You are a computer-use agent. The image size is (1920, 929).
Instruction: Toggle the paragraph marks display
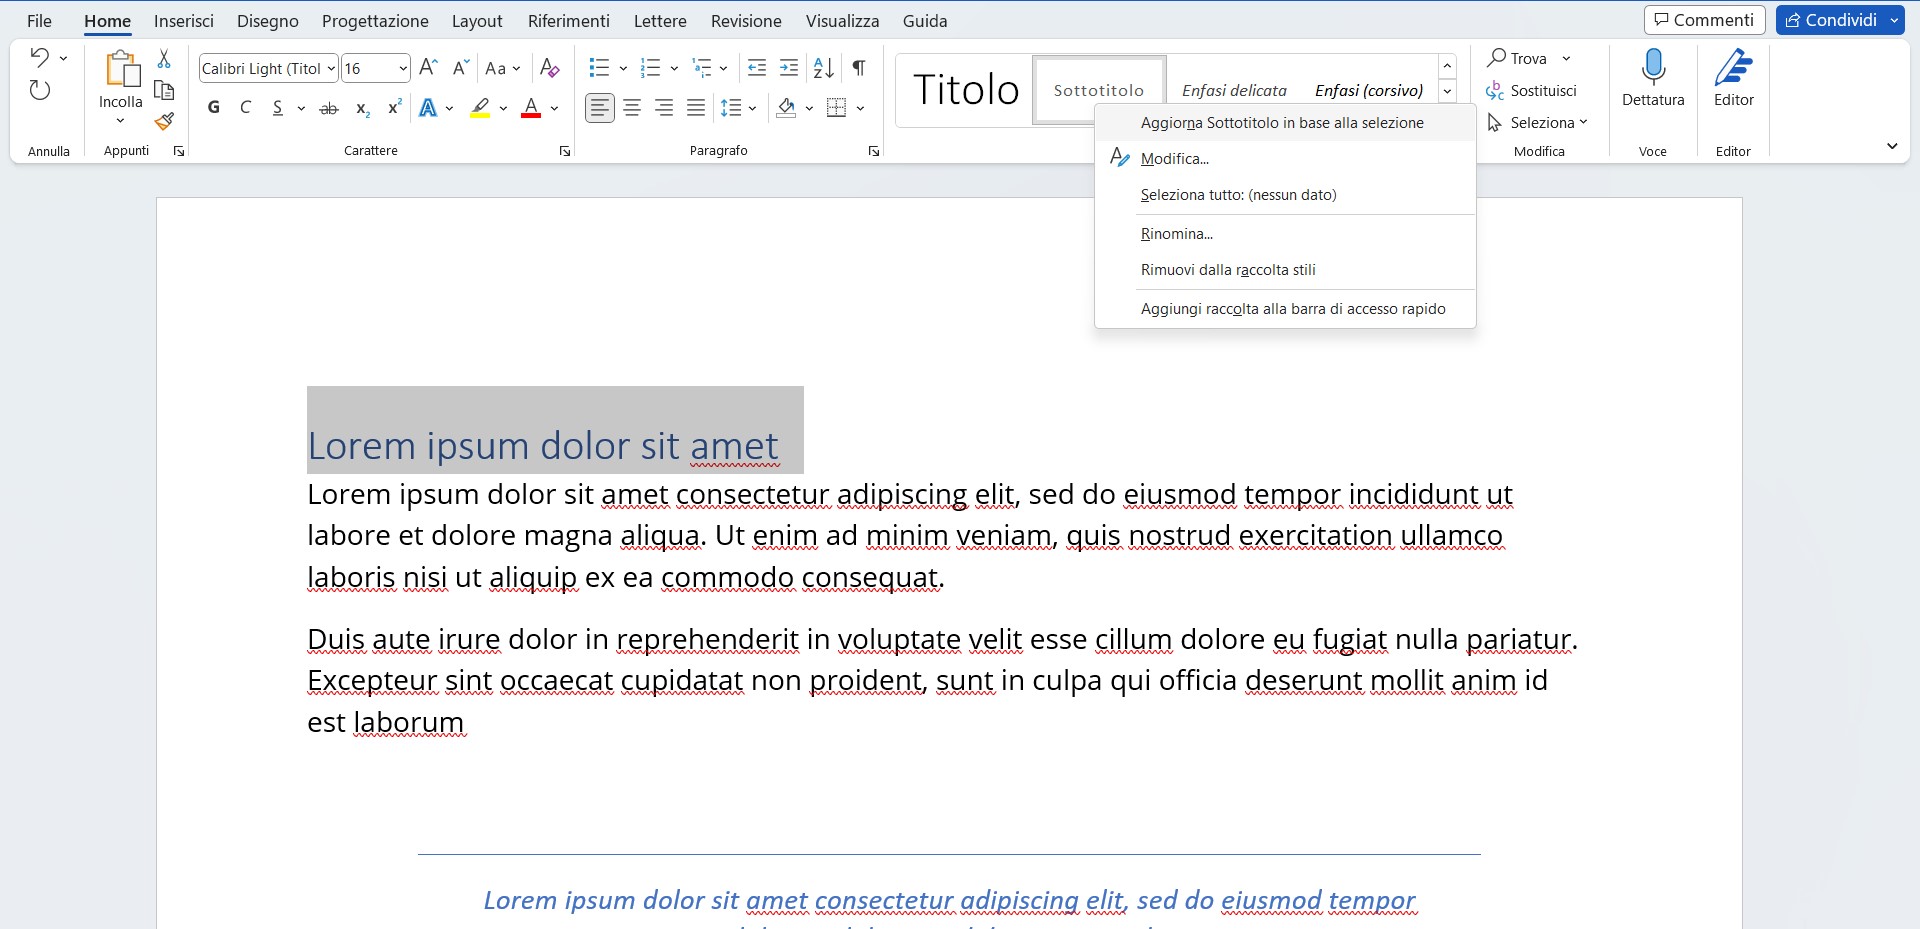[858, 68]
